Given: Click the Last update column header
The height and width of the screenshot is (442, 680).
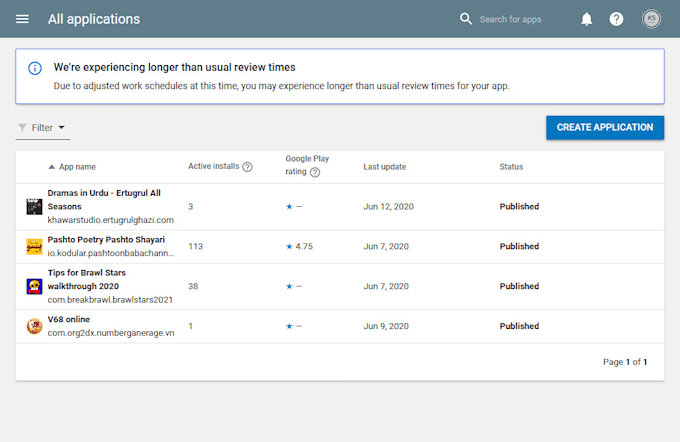Looking at the screenshot, I should 385,167.
